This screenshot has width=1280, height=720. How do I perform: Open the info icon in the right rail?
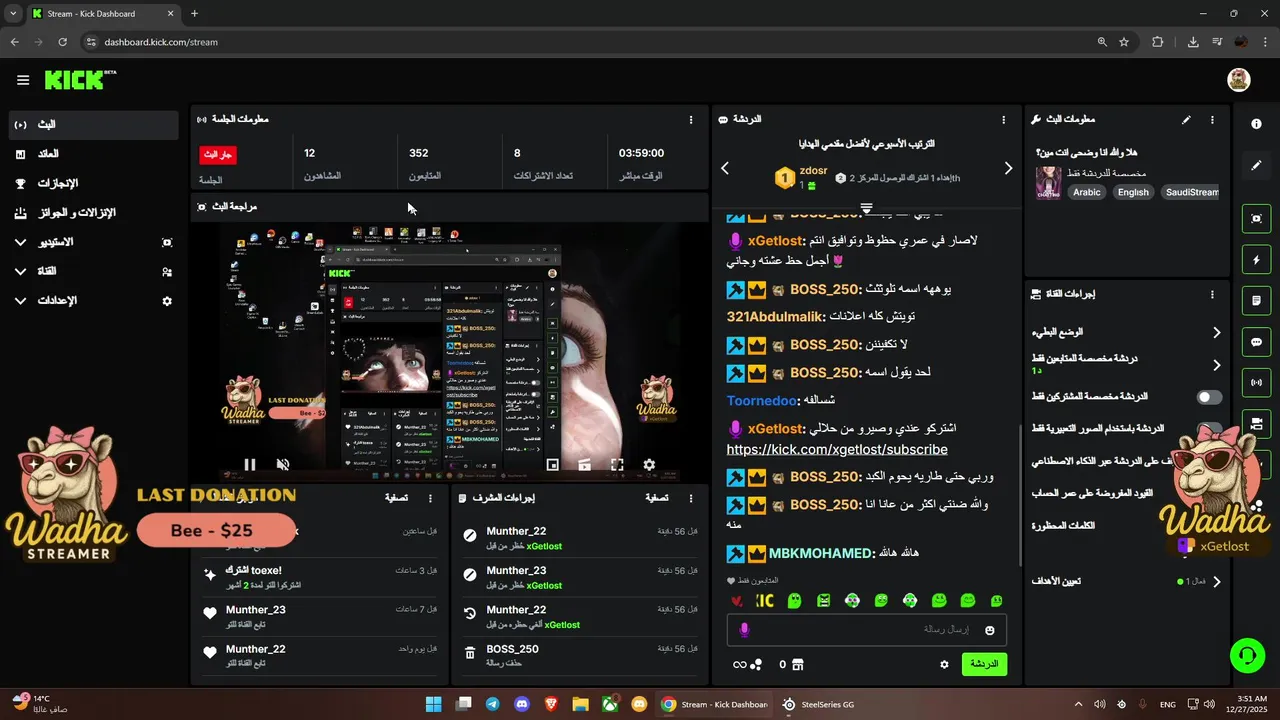1256,124
